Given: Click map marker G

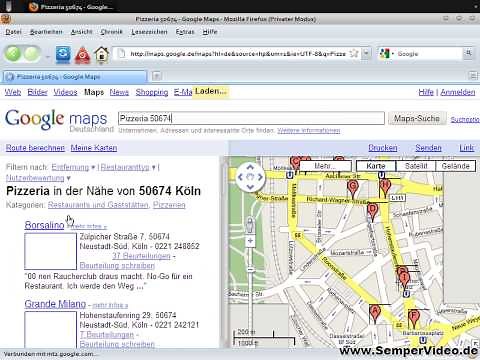Looking at the screenshot, I should 353,188.
